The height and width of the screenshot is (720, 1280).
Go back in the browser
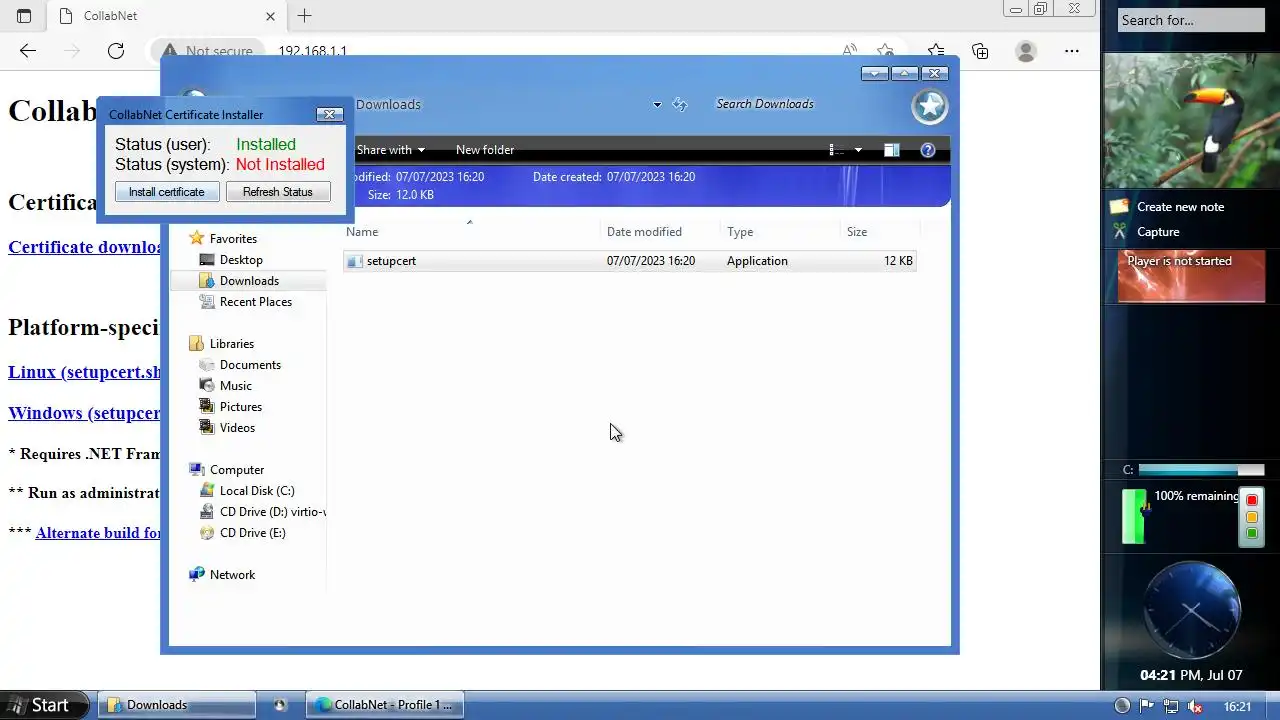click(27, 51)
